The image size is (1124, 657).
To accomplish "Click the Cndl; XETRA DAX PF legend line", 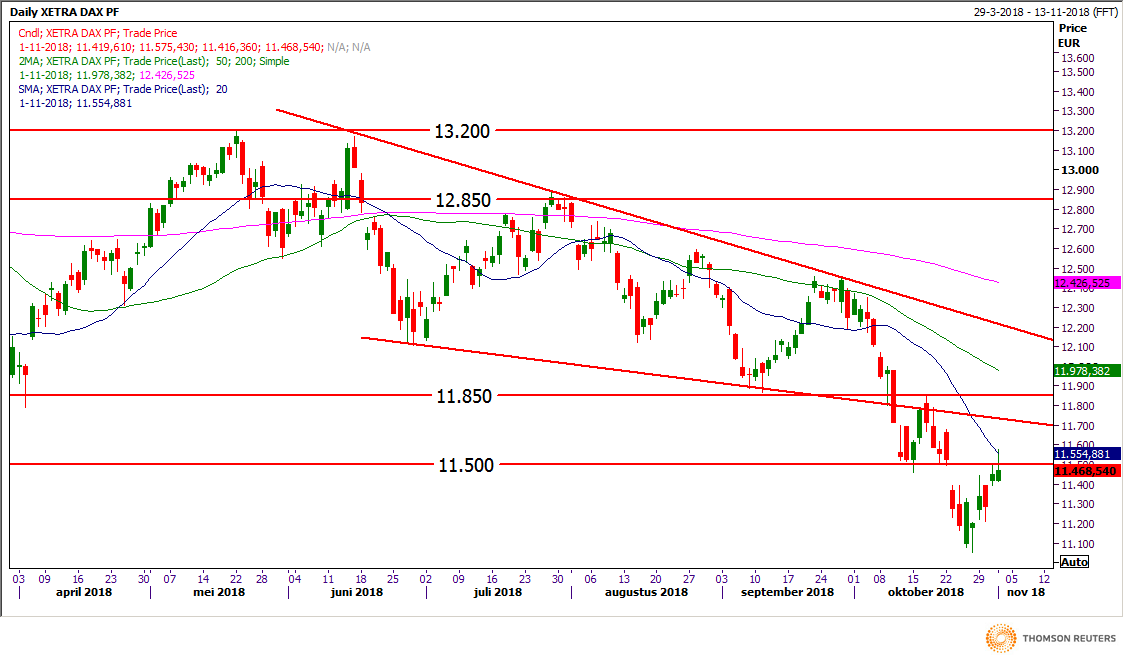I will click(97, 33).
